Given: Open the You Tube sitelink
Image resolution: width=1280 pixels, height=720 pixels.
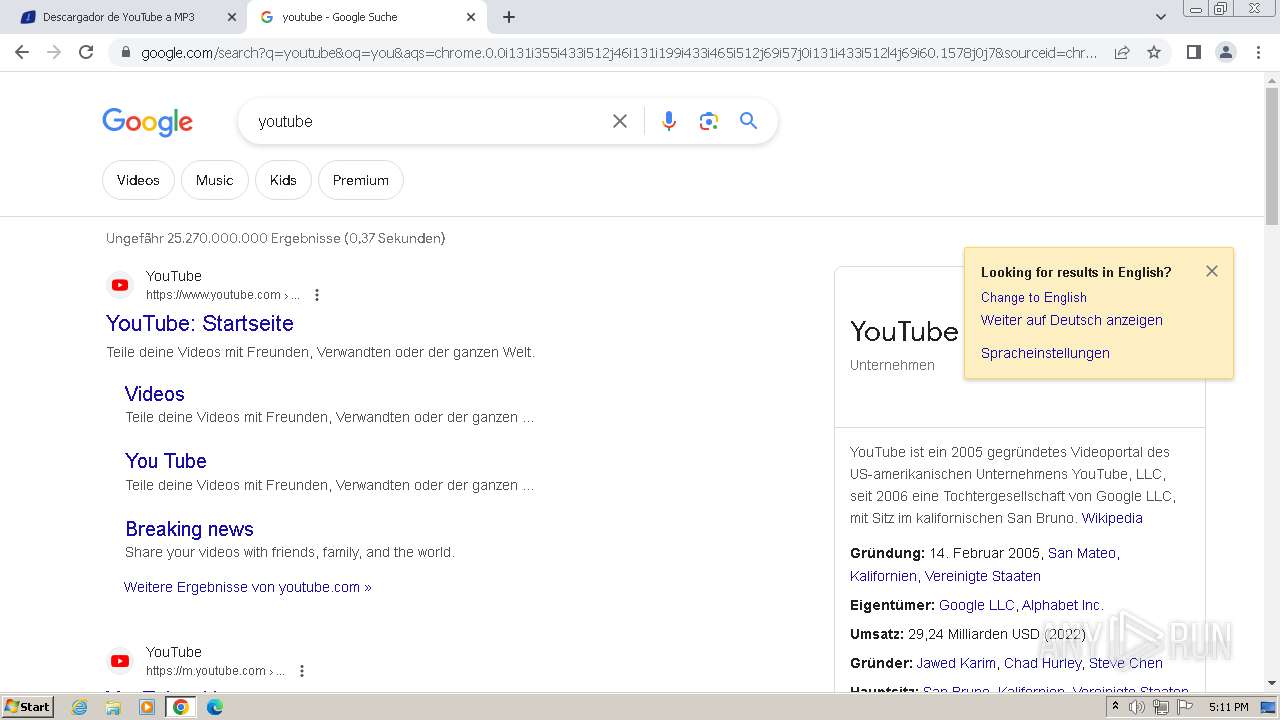Looking at the screenshot, I should [x=166, y=461].
